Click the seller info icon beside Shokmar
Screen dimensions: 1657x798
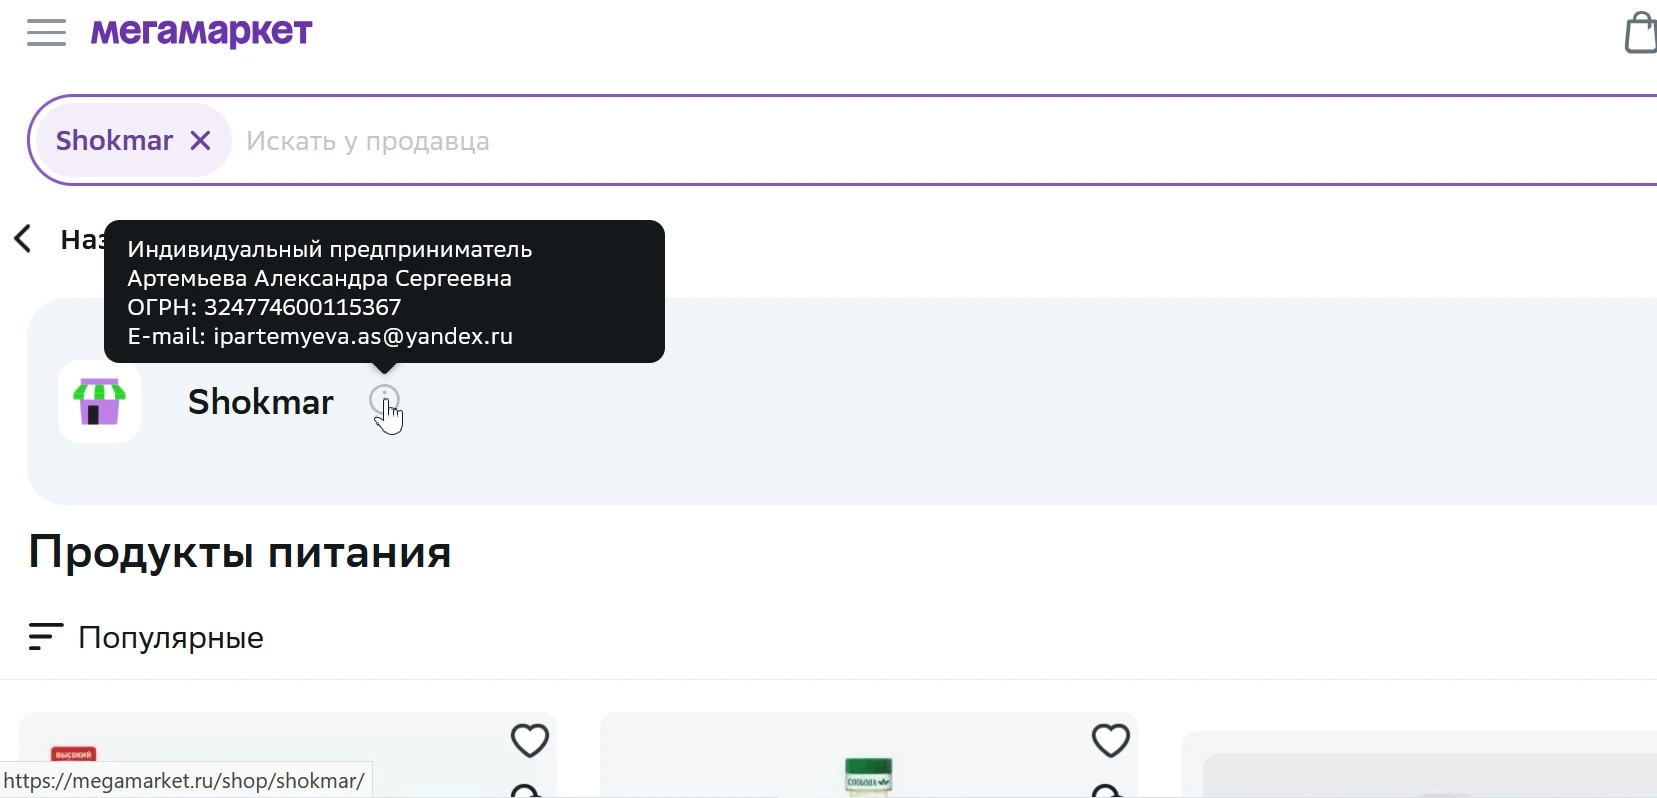385,401
